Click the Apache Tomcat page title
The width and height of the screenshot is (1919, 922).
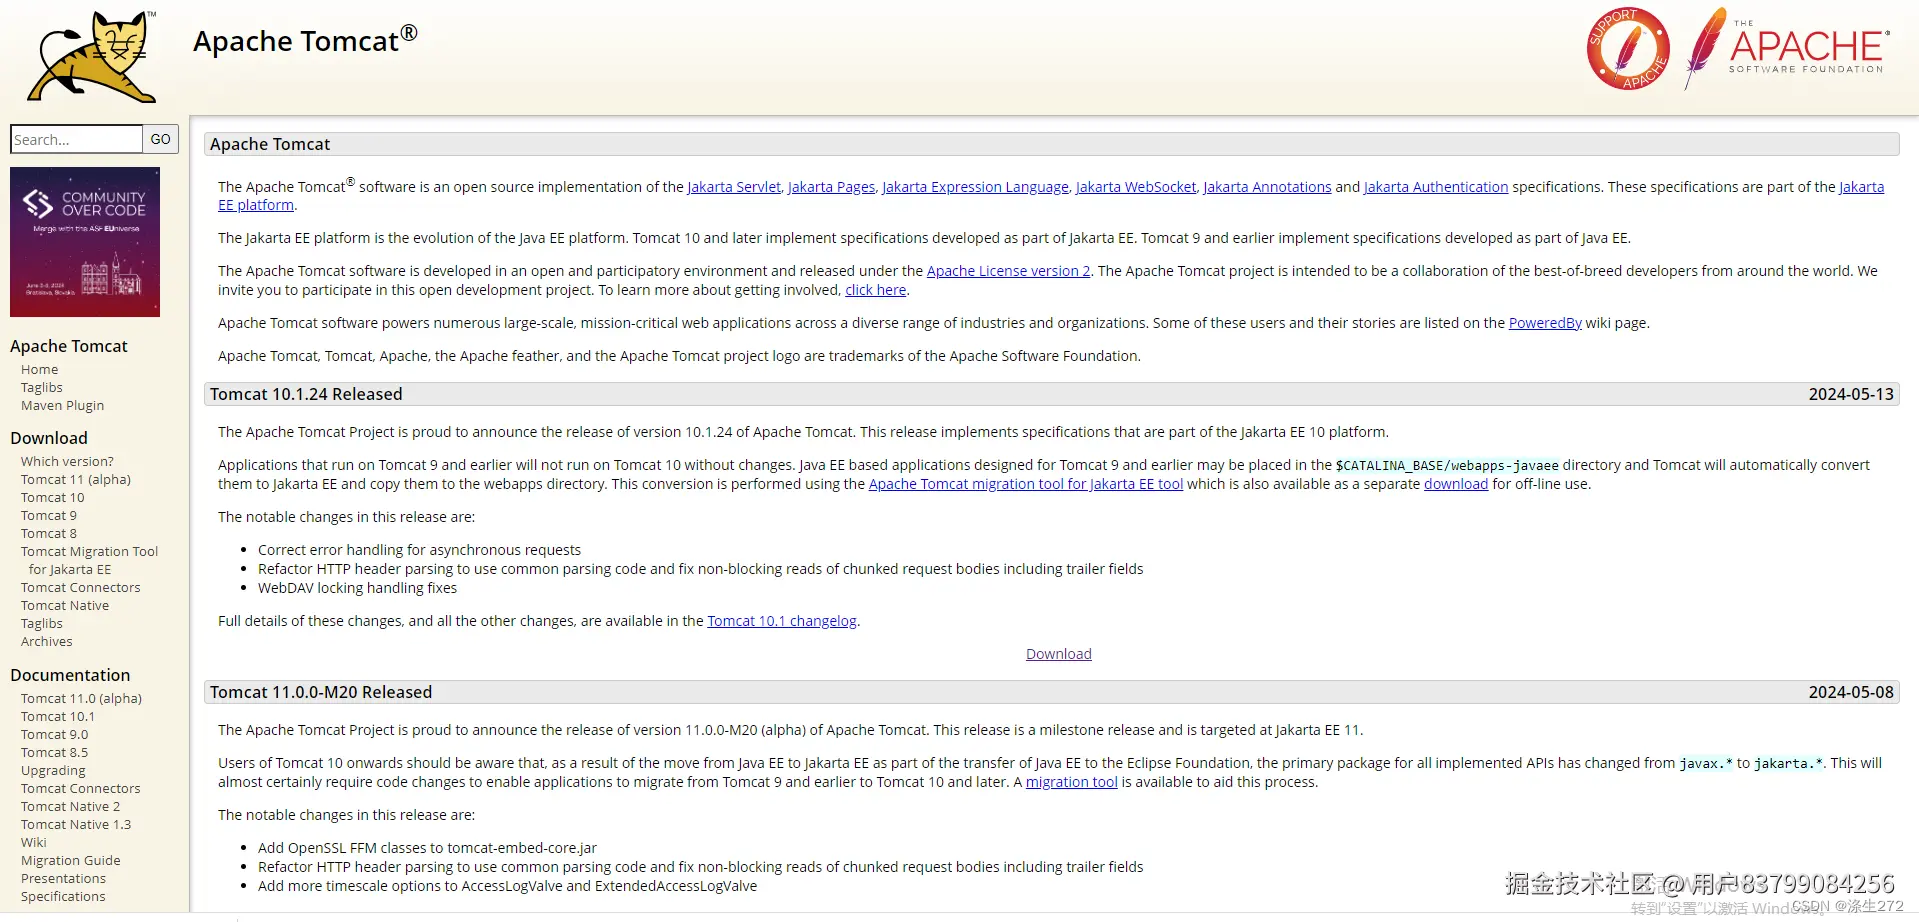[305, 40]
